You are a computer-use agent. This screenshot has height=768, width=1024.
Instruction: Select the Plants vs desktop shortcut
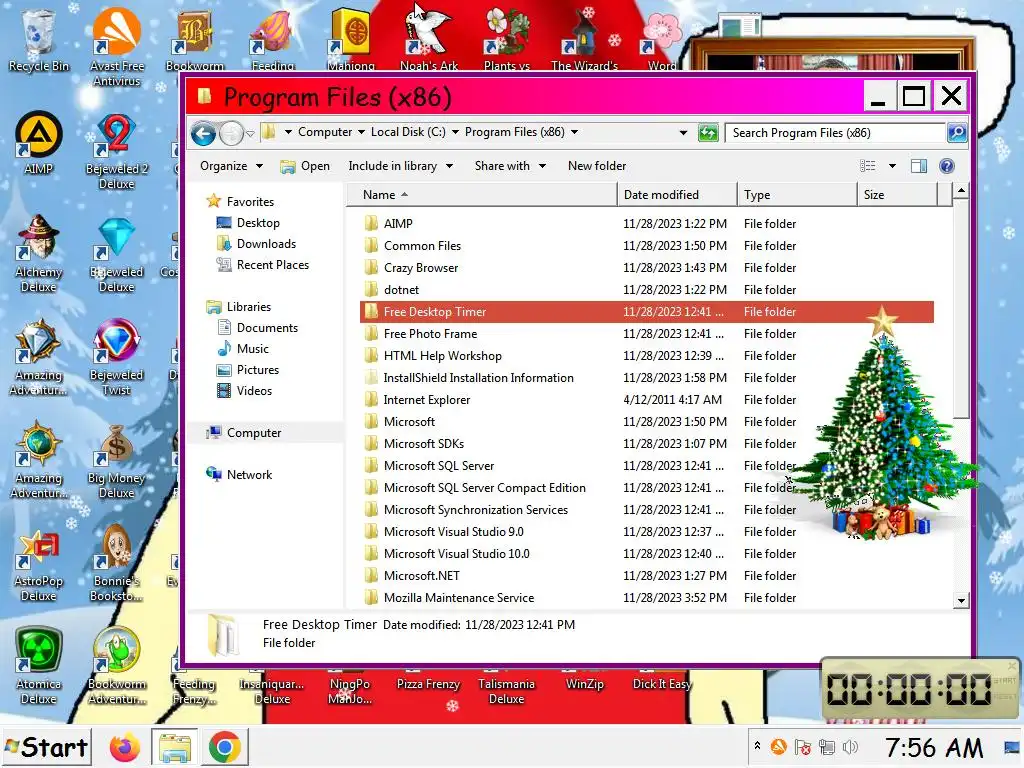tap(507, 39)
